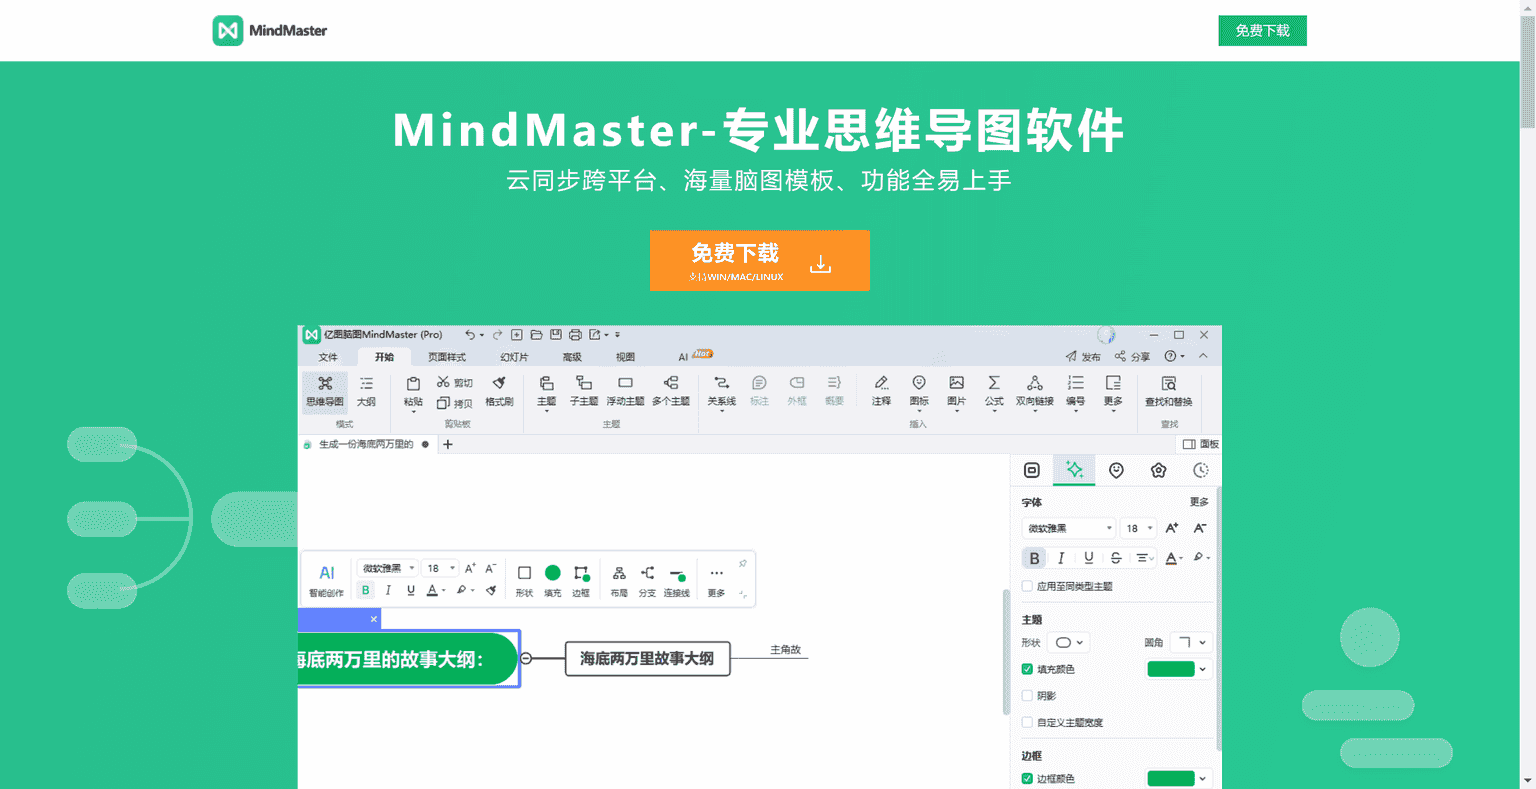The width and height of the screenshot is (1536, 789).
Task: Toggle the 面板 panel visibility button
Action: click(x=1201, y=444)
